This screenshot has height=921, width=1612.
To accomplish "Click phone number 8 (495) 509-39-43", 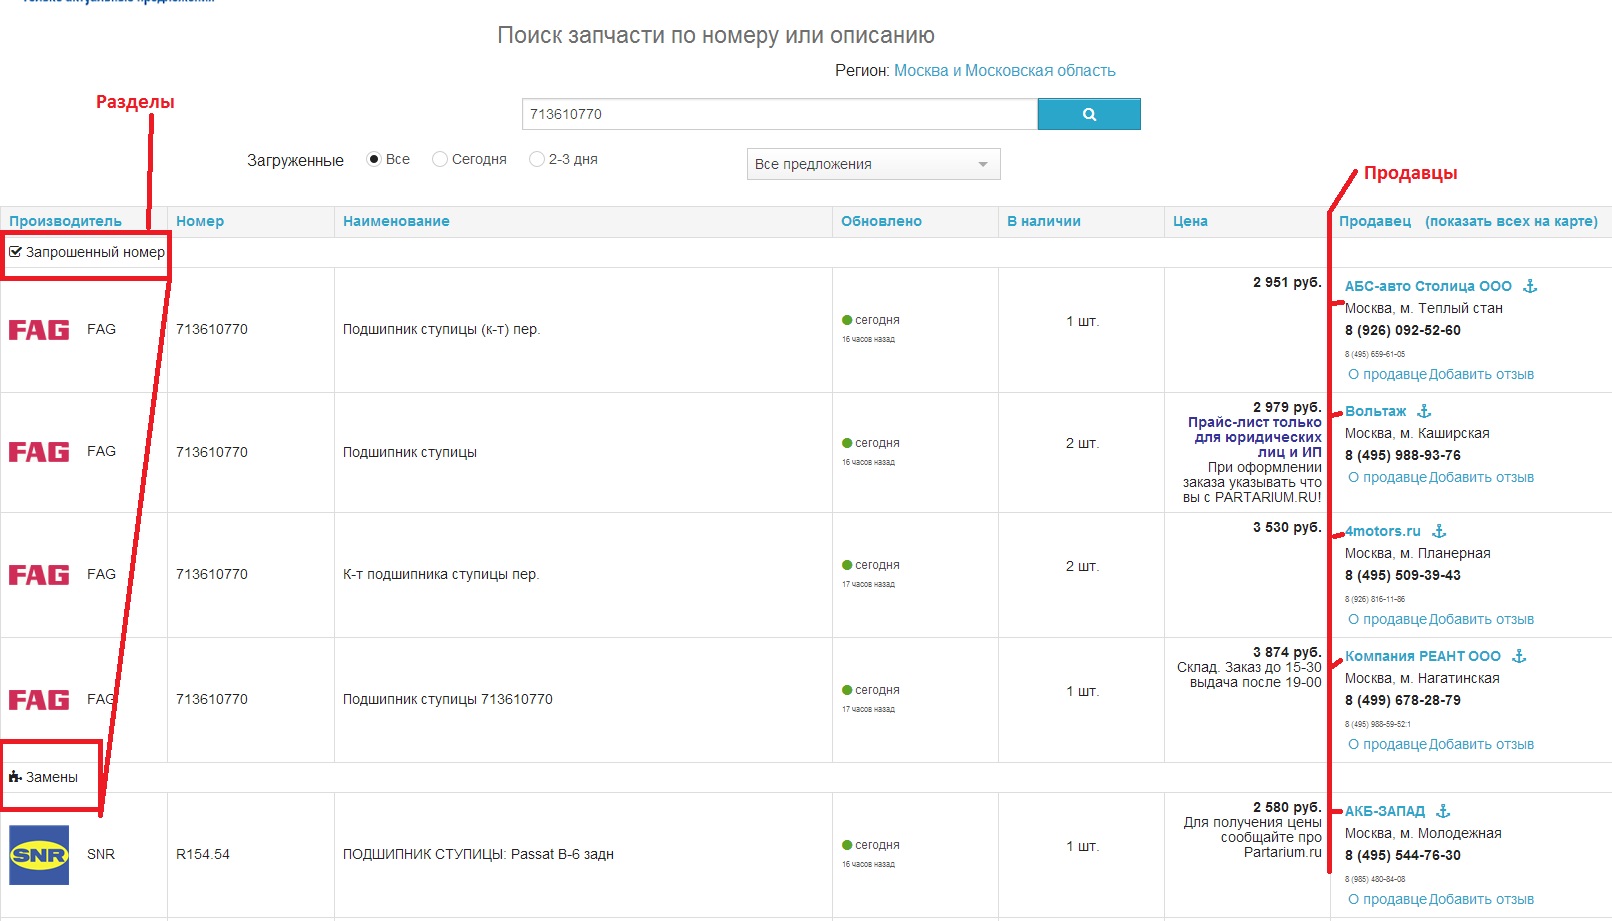I will point(1403,575).
